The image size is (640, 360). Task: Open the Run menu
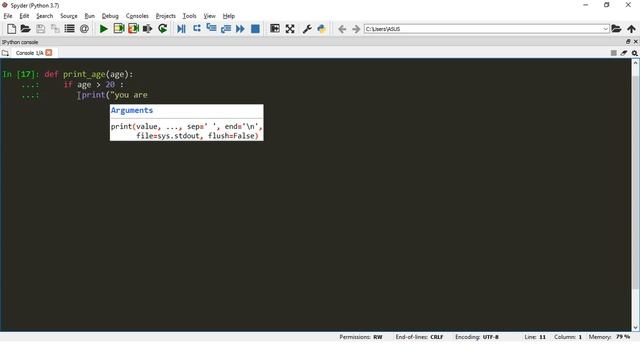[x=89, y=16]
